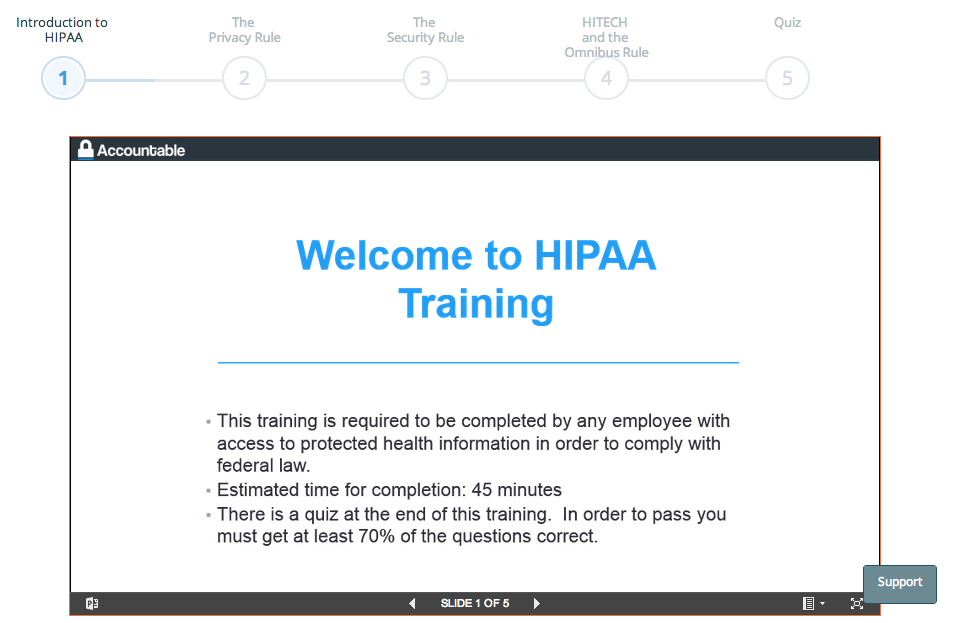
Task: Go to step 5 circle
Action: pos(787,78)
